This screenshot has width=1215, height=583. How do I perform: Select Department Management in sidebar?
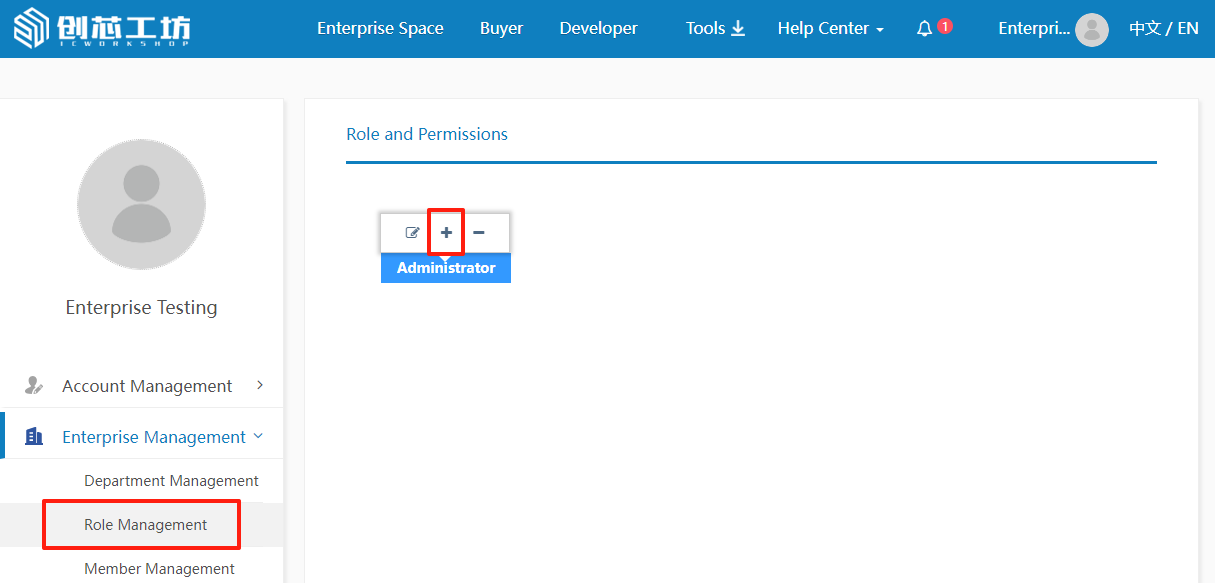click(x=171, y=481)
